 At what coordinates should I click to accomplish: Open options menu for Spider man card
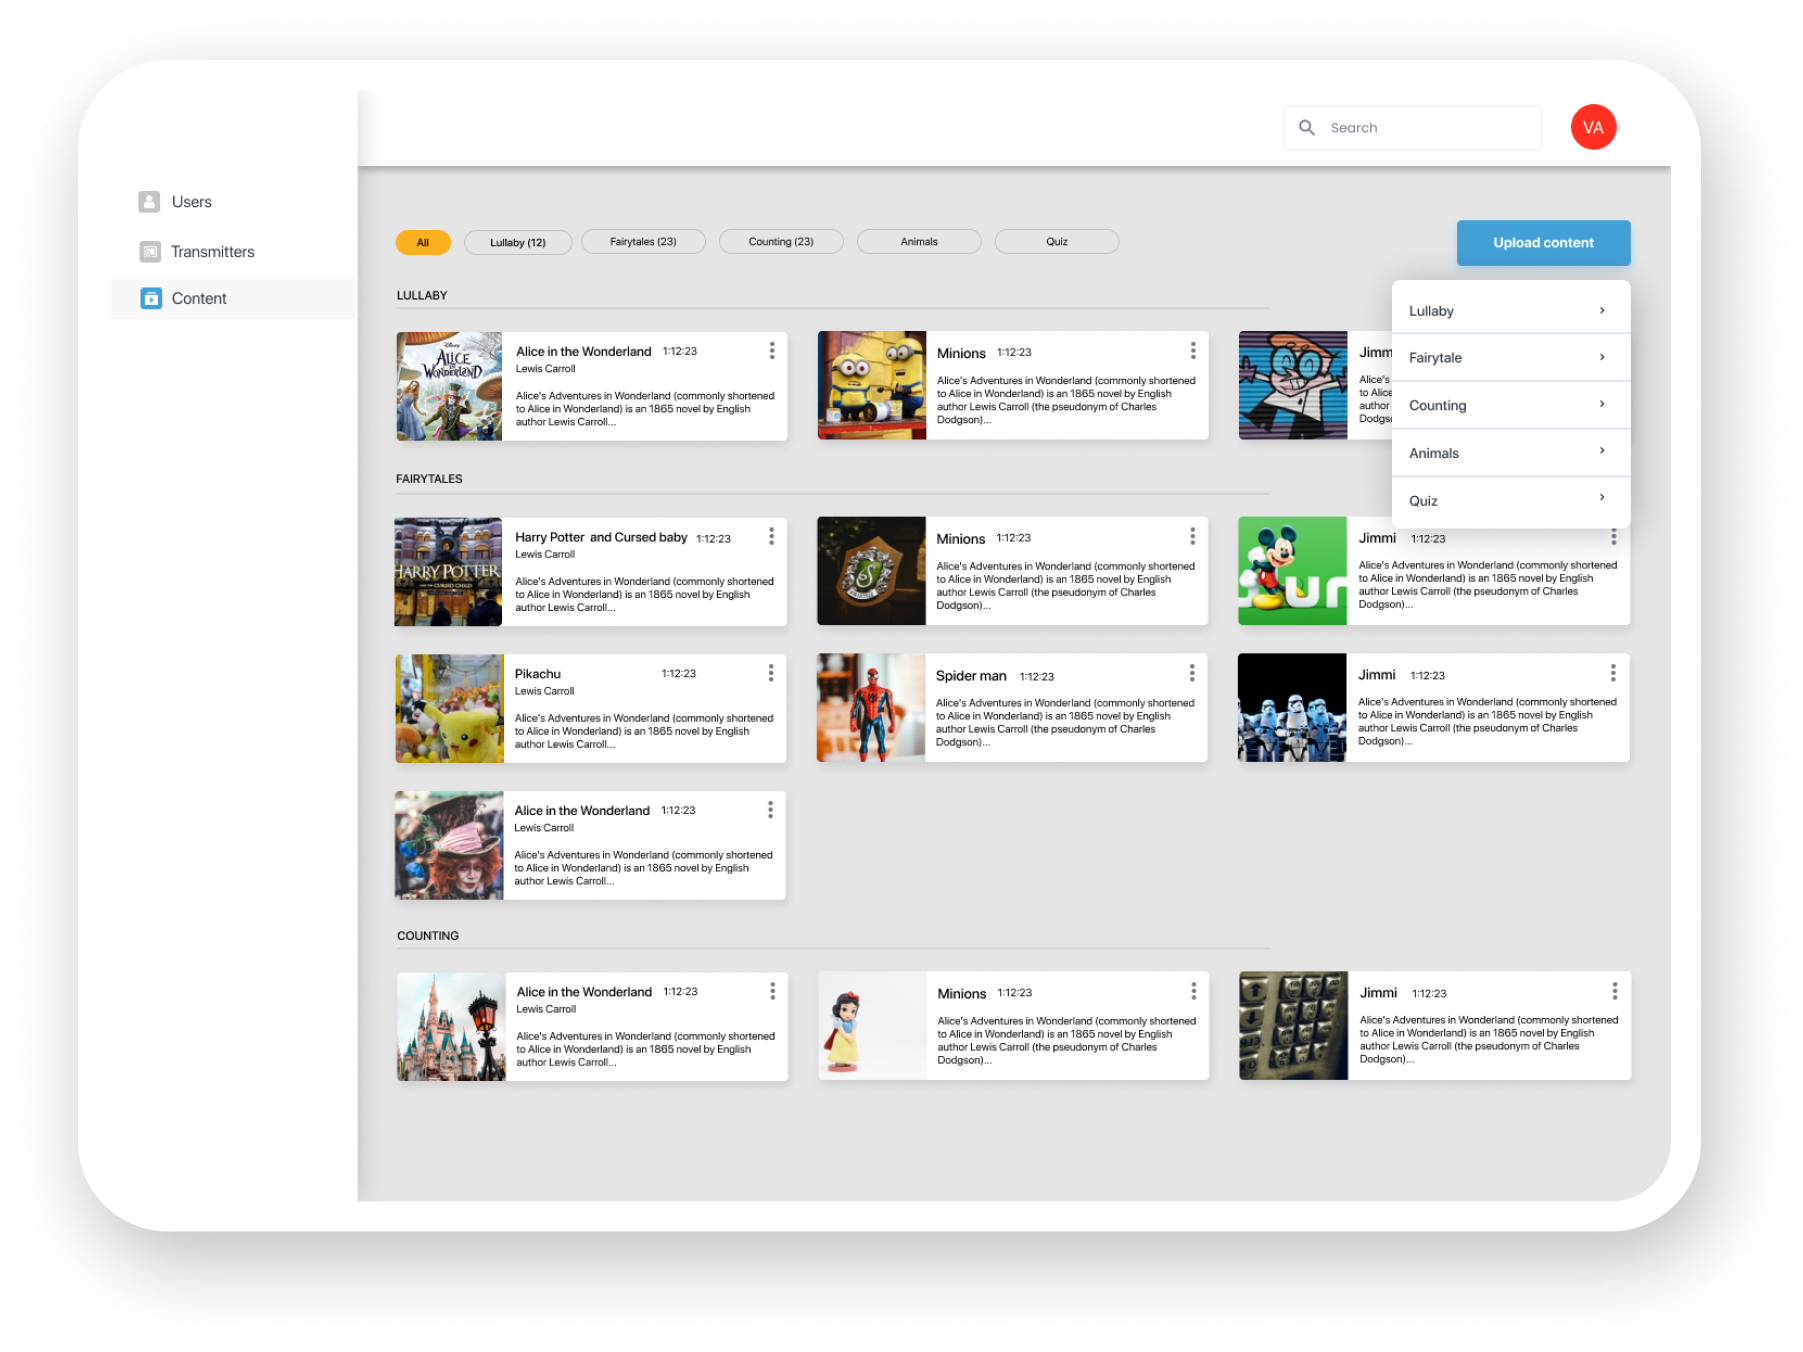click(1192, 673)
